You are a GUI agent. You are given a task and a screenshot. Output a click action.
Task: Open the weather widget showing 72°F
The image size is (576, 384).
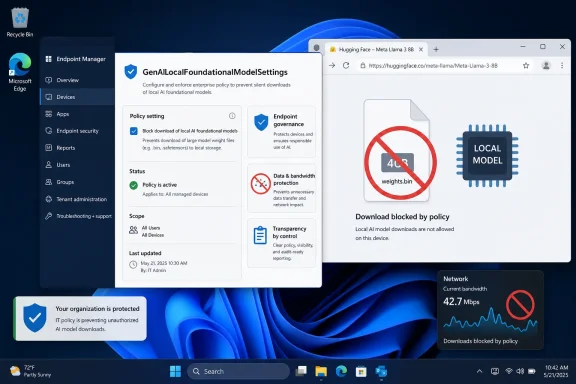click(x=30, y=371)
